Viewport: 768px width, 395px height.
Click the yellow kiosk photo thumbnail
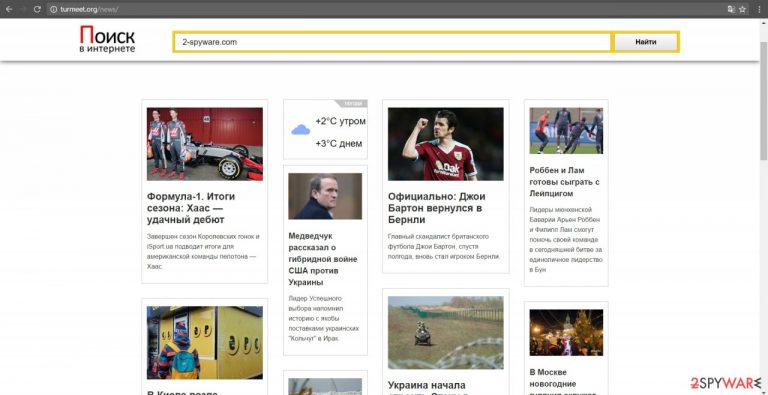(x=205, y=343)
